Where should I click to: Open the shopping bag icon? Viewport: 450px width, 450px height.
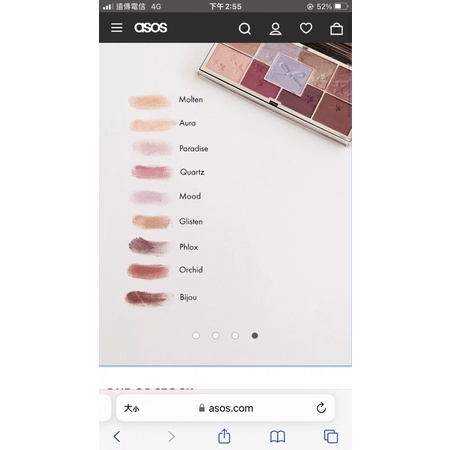(336, 29)
